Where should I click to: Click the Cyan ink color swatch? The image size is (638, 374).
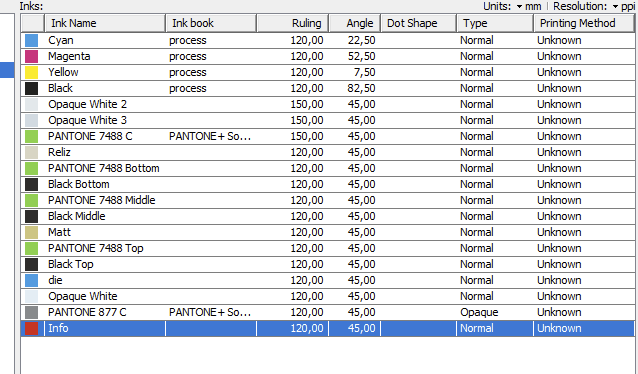point(31,40)
